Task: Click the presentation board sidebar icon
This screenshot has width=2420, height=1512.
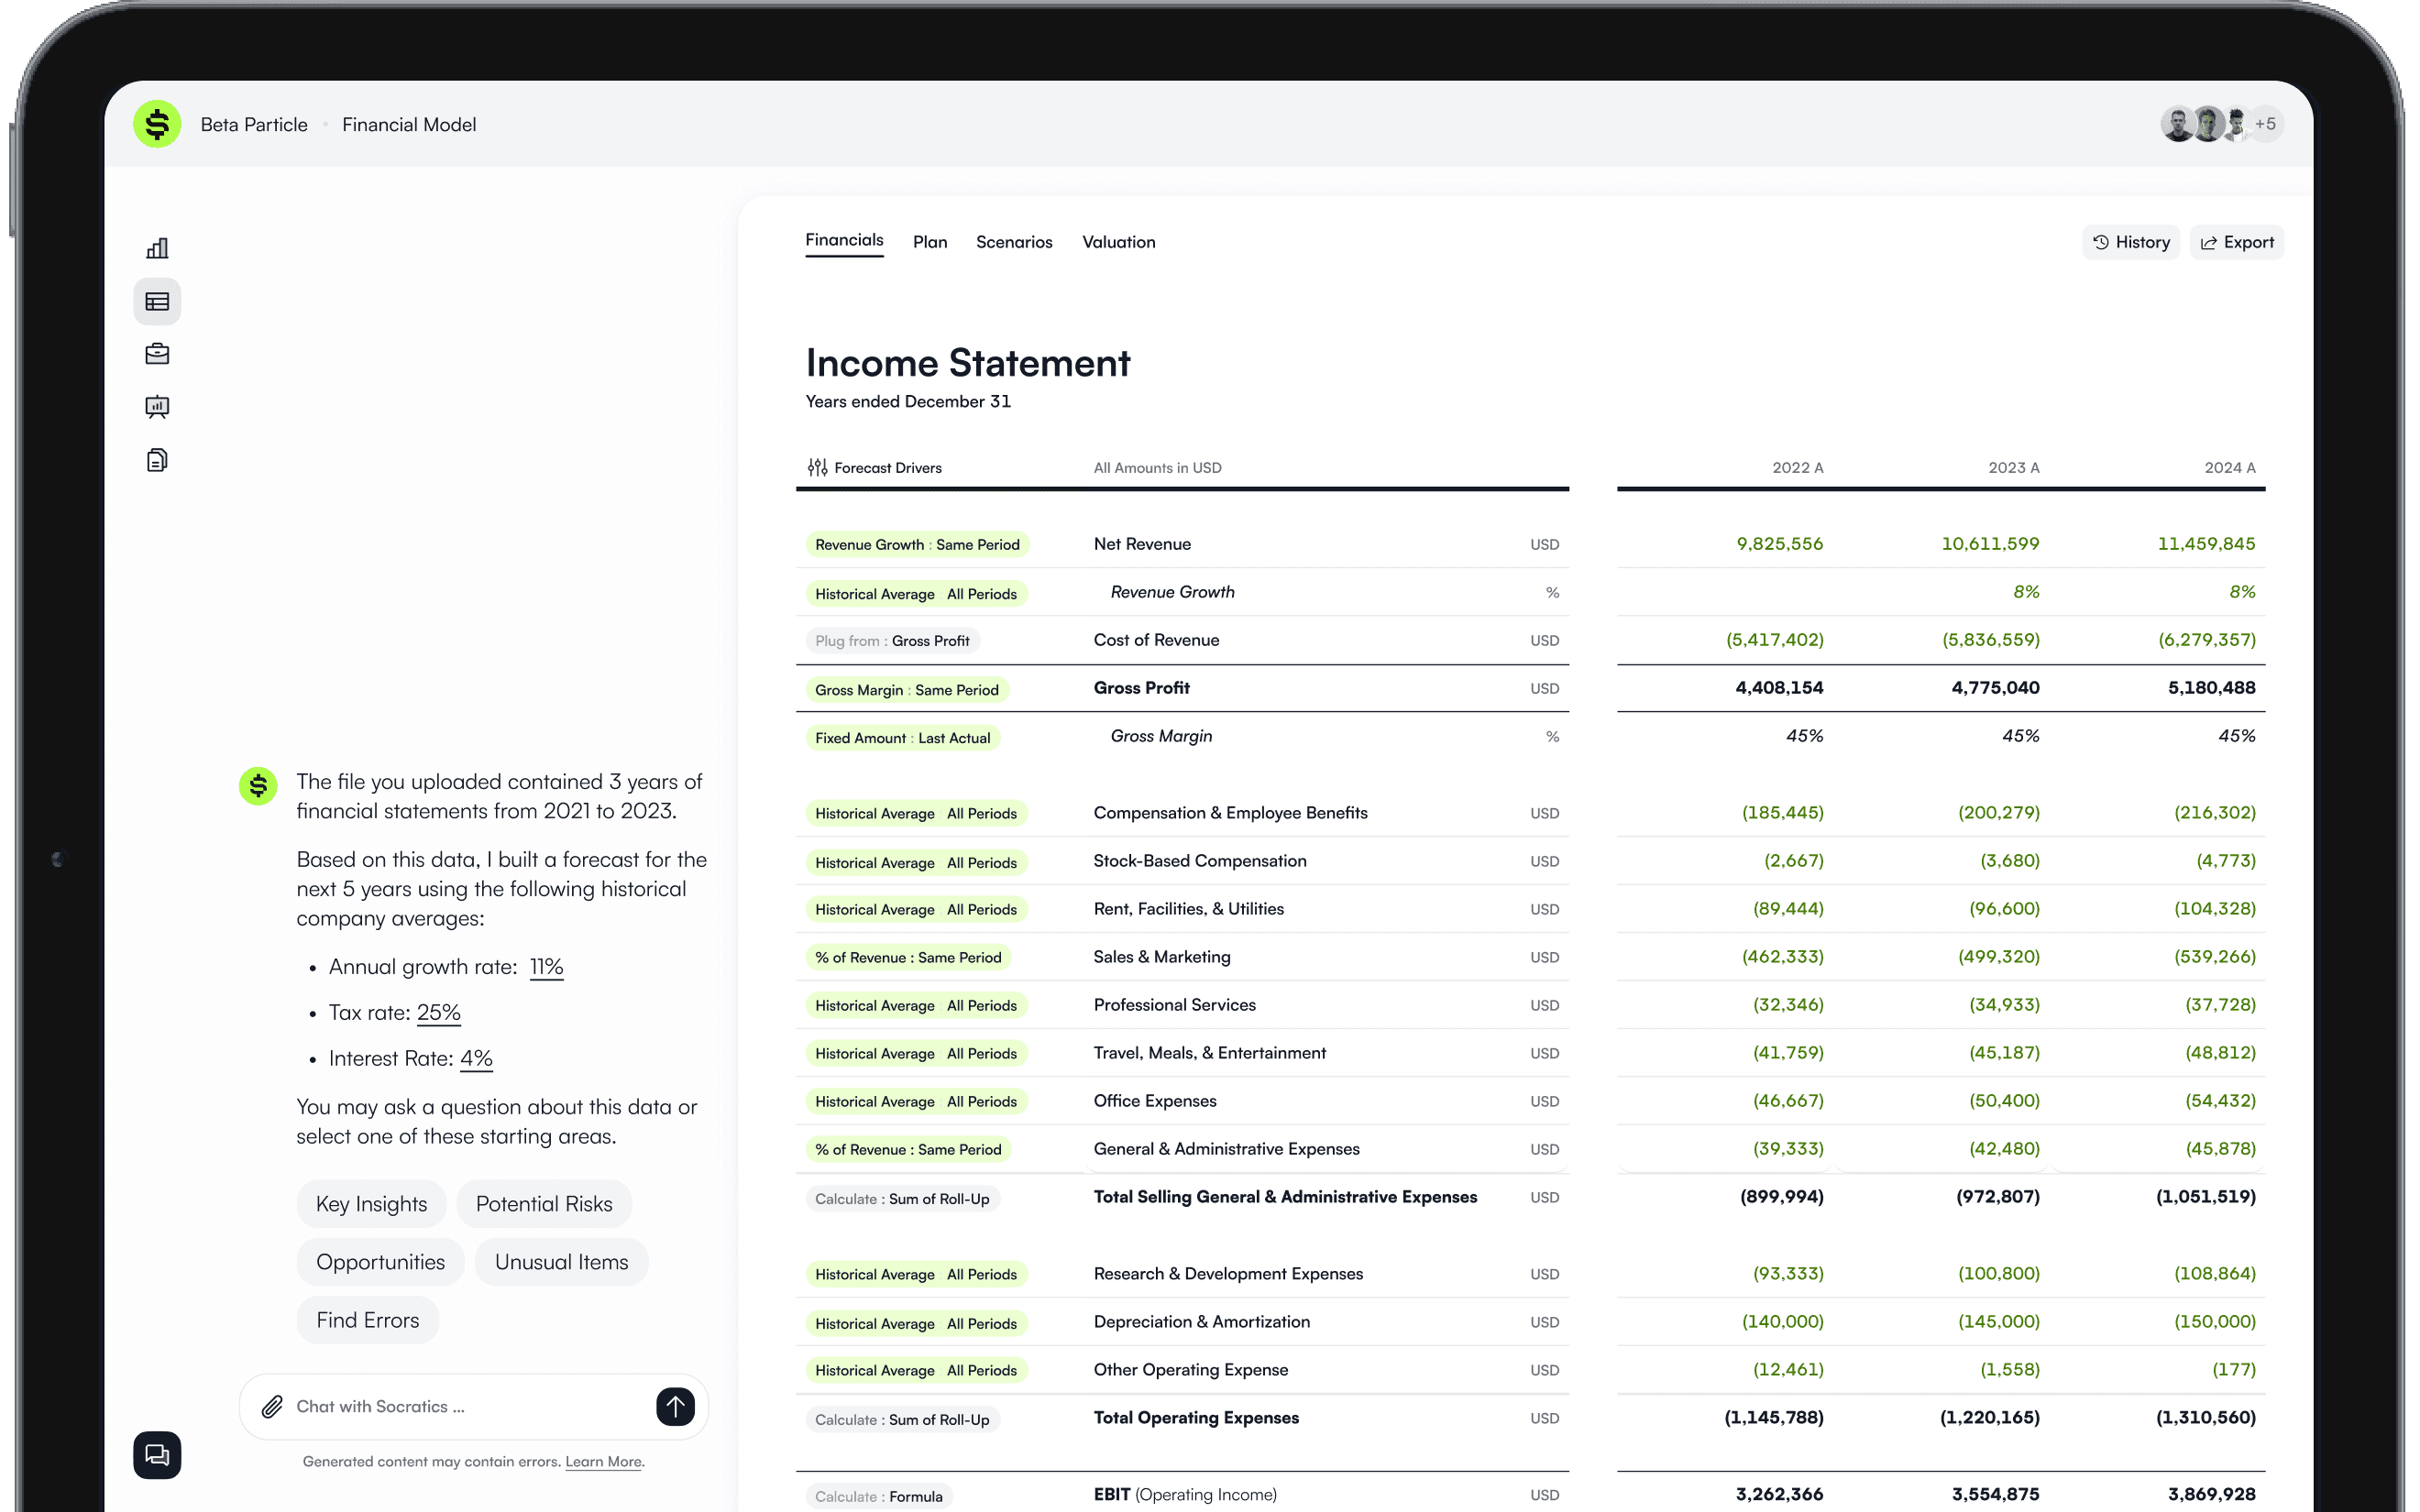Action: pyautogui.click(x=157, y=406)
